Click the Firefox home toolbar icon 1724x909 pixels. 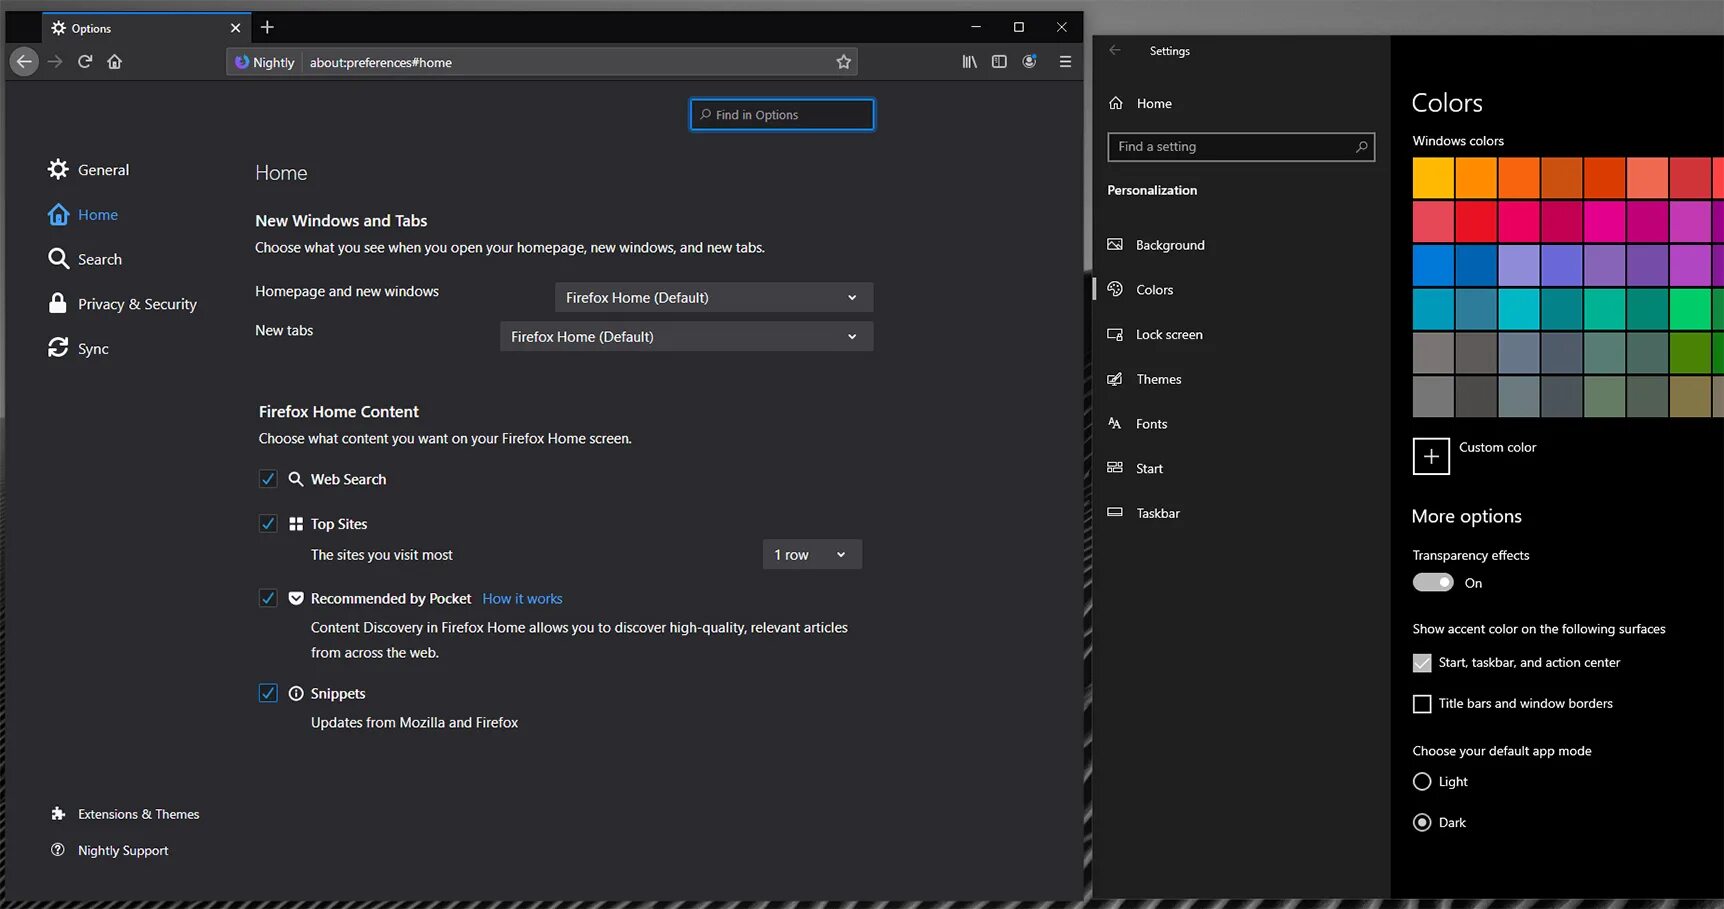115,62
